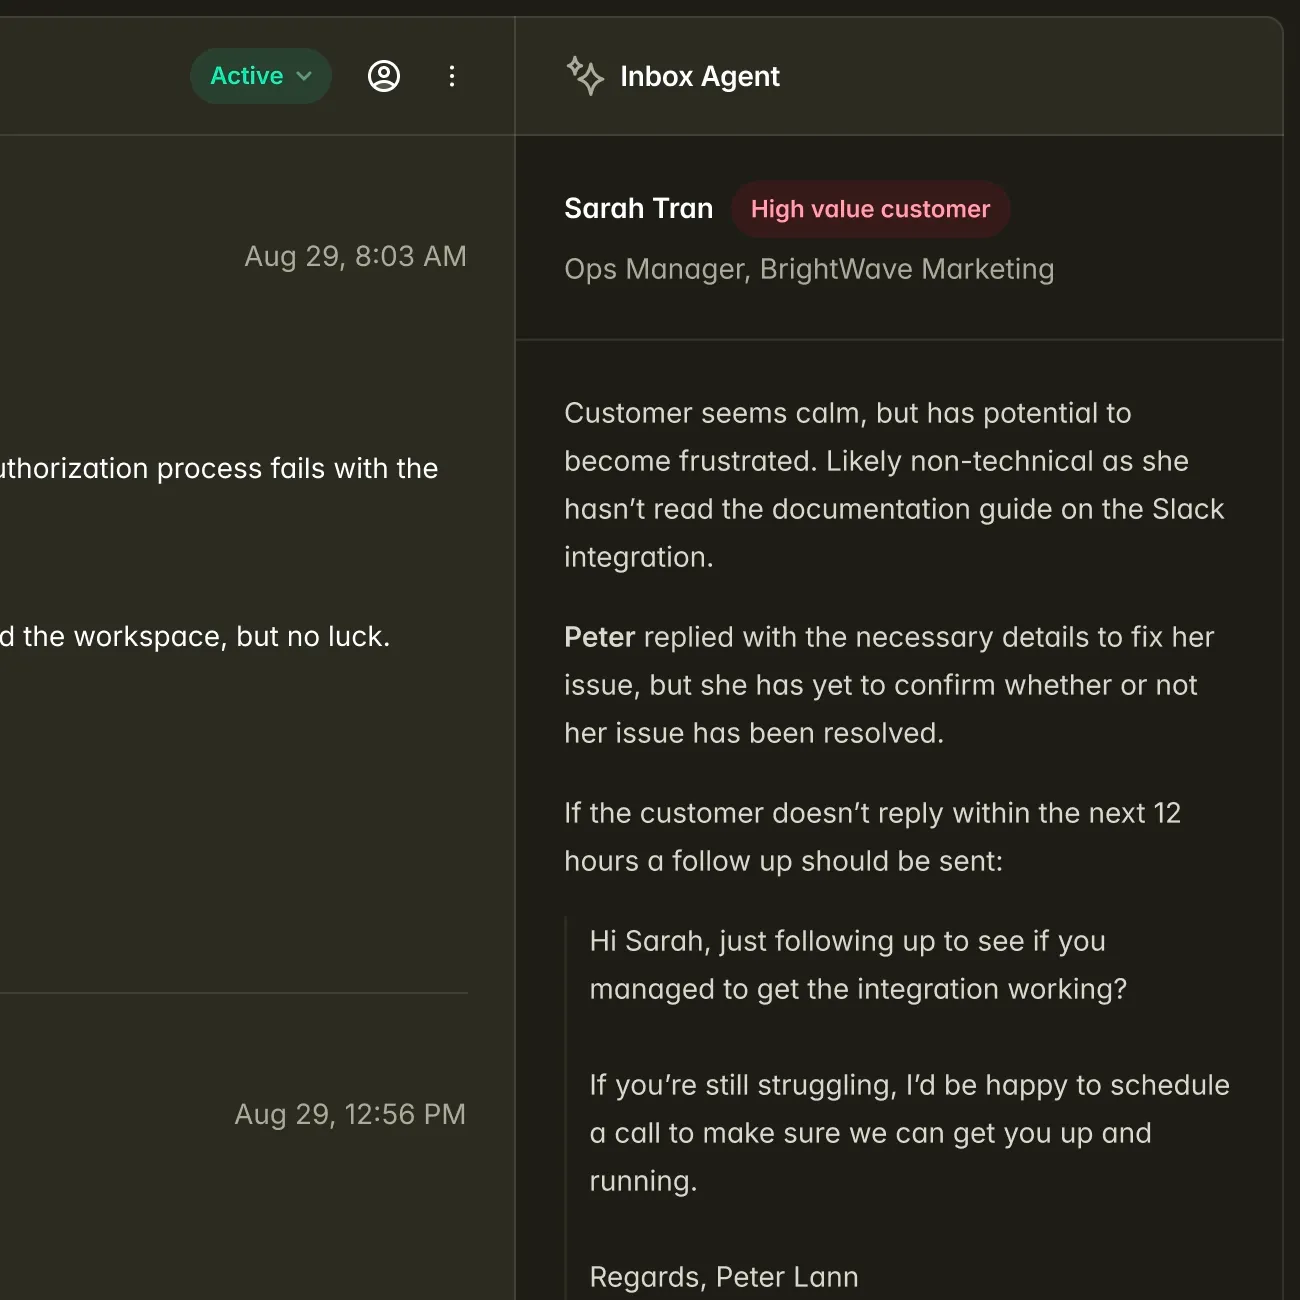Click Ops Manager, BrightWave Marketing subtitle
This screenshot has height=1300, width=1300.
(809, 269)
